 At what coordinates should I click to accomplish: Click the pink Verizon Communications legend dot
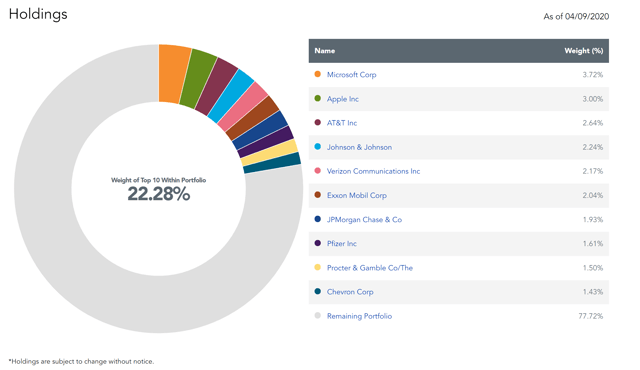point(318,171)
